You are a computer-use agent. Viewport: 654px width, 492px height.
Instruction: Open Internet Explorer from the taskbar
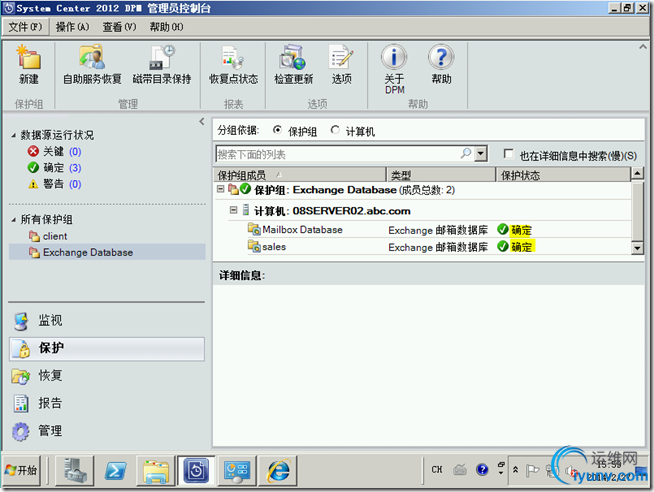(278, 471)
